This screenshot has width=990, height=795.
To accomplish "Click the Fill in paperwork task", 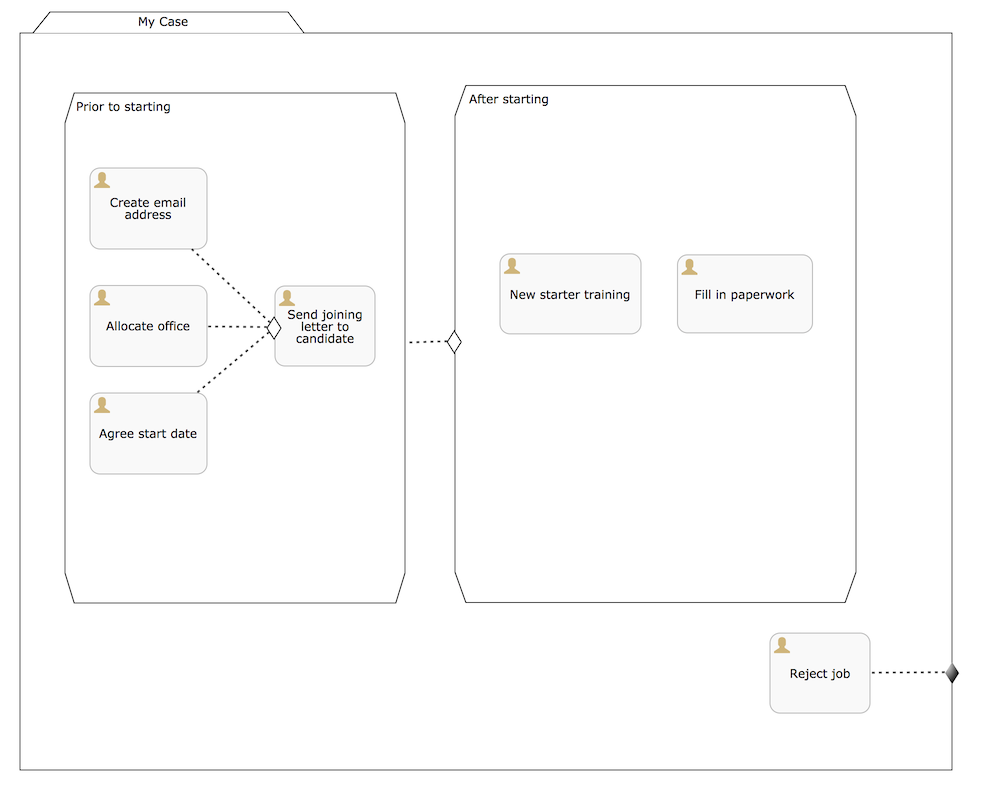I will 744,294.
